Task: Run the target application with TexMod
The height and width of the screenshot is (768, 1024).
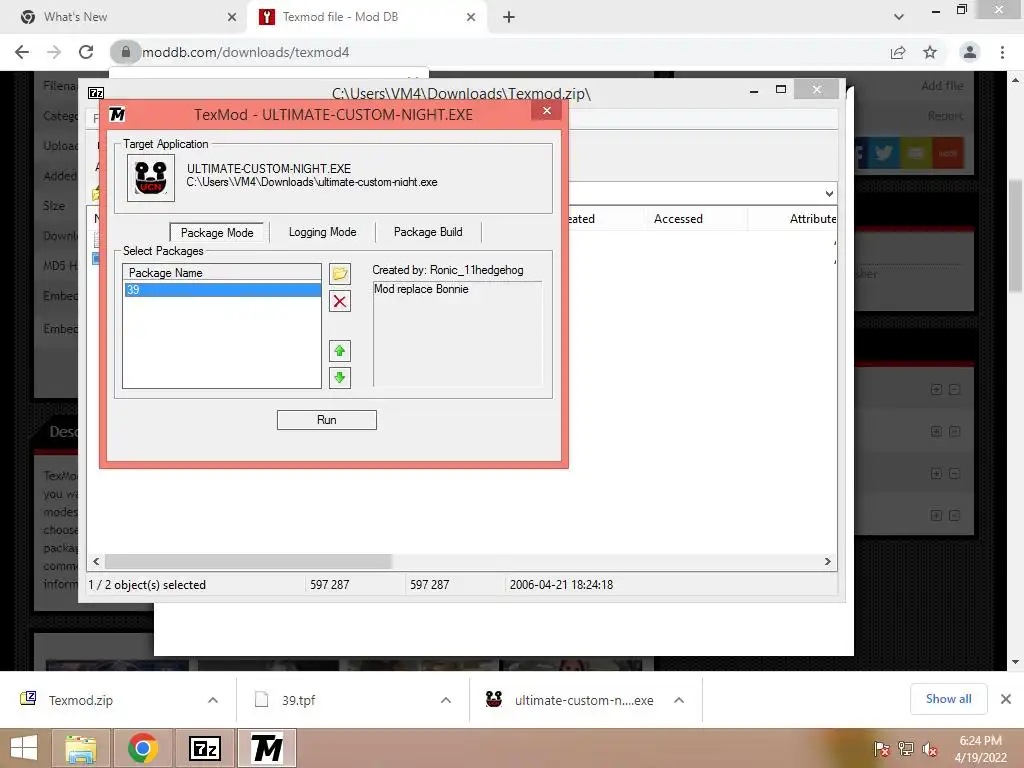Action: pyautogui.click(x=327, y=420)
